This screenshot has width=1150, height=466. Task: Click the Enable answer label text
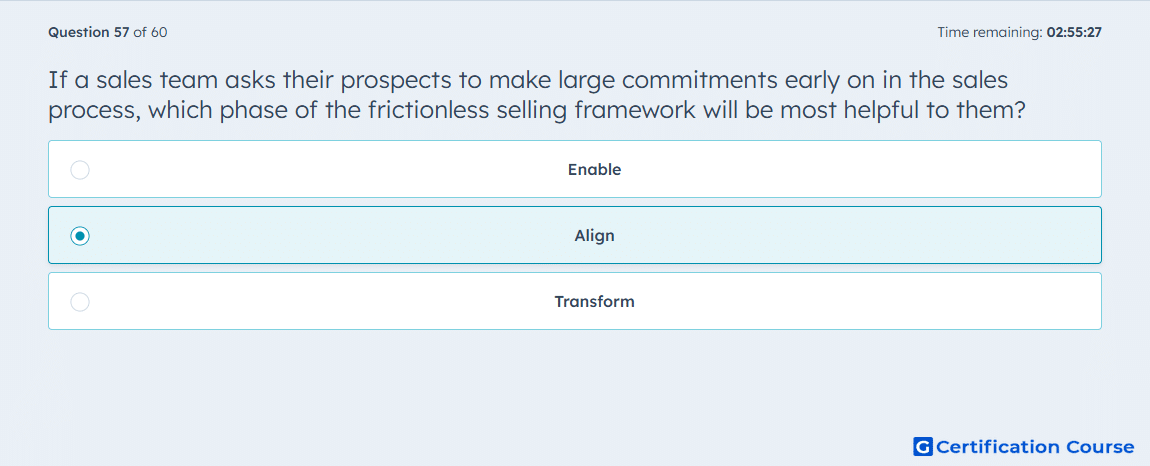coord(594,170)
